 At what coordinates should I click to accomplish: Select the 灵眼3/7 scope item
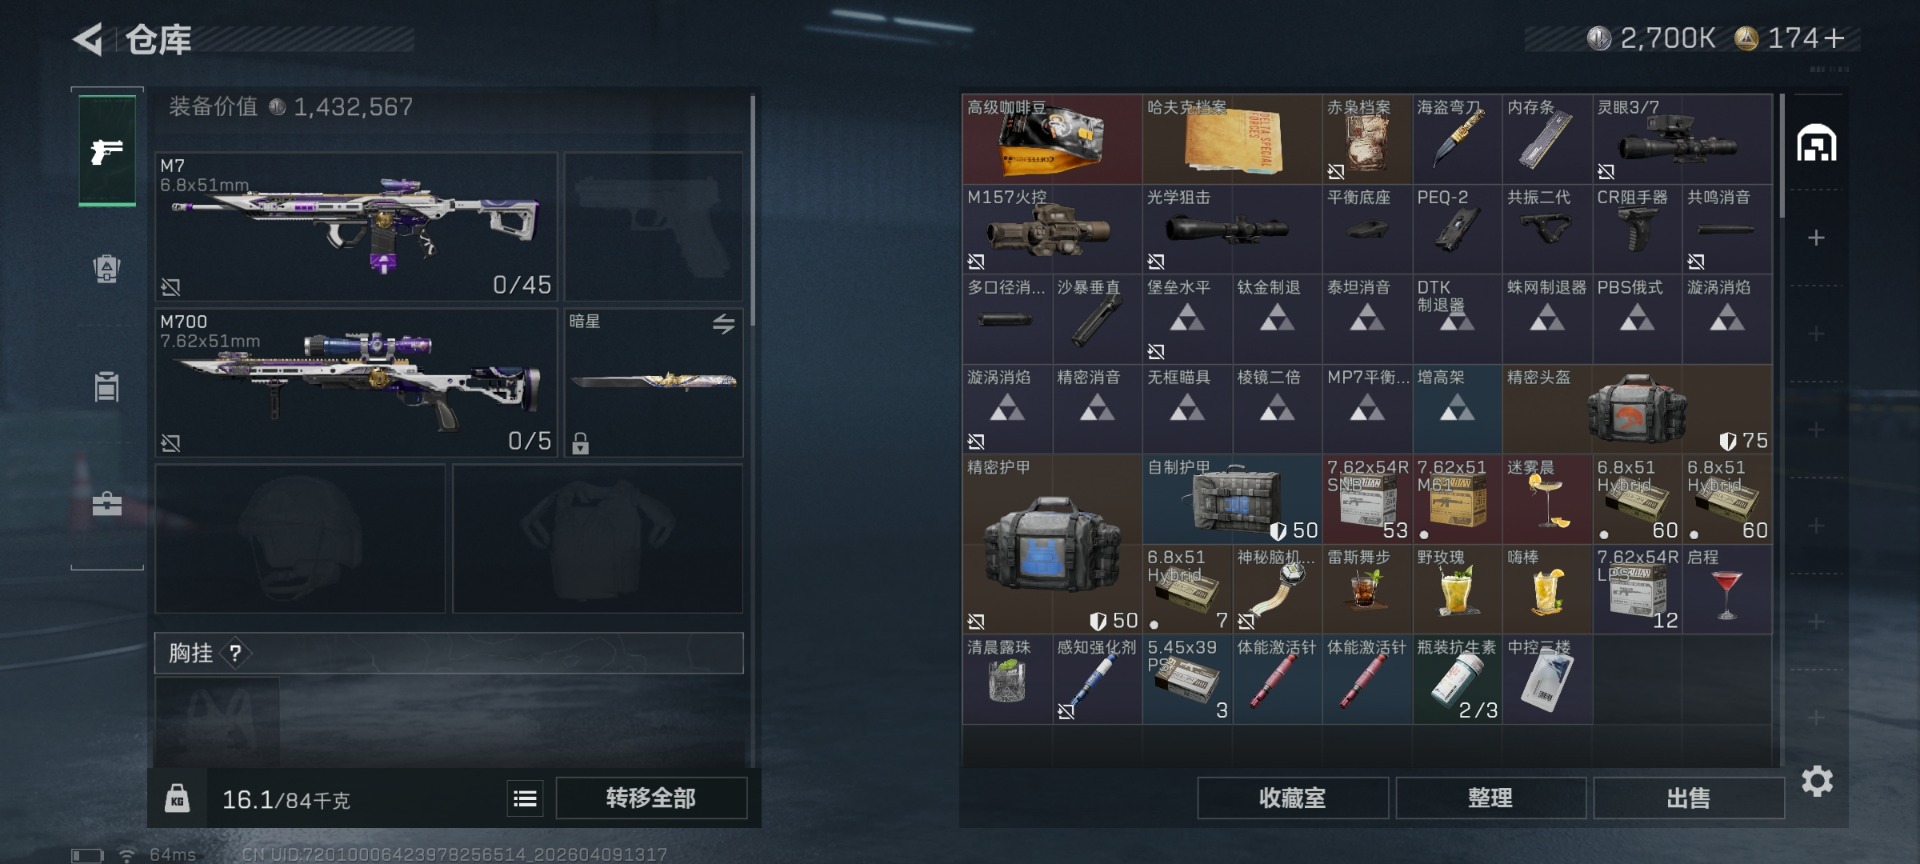(x=1682, y=139)
